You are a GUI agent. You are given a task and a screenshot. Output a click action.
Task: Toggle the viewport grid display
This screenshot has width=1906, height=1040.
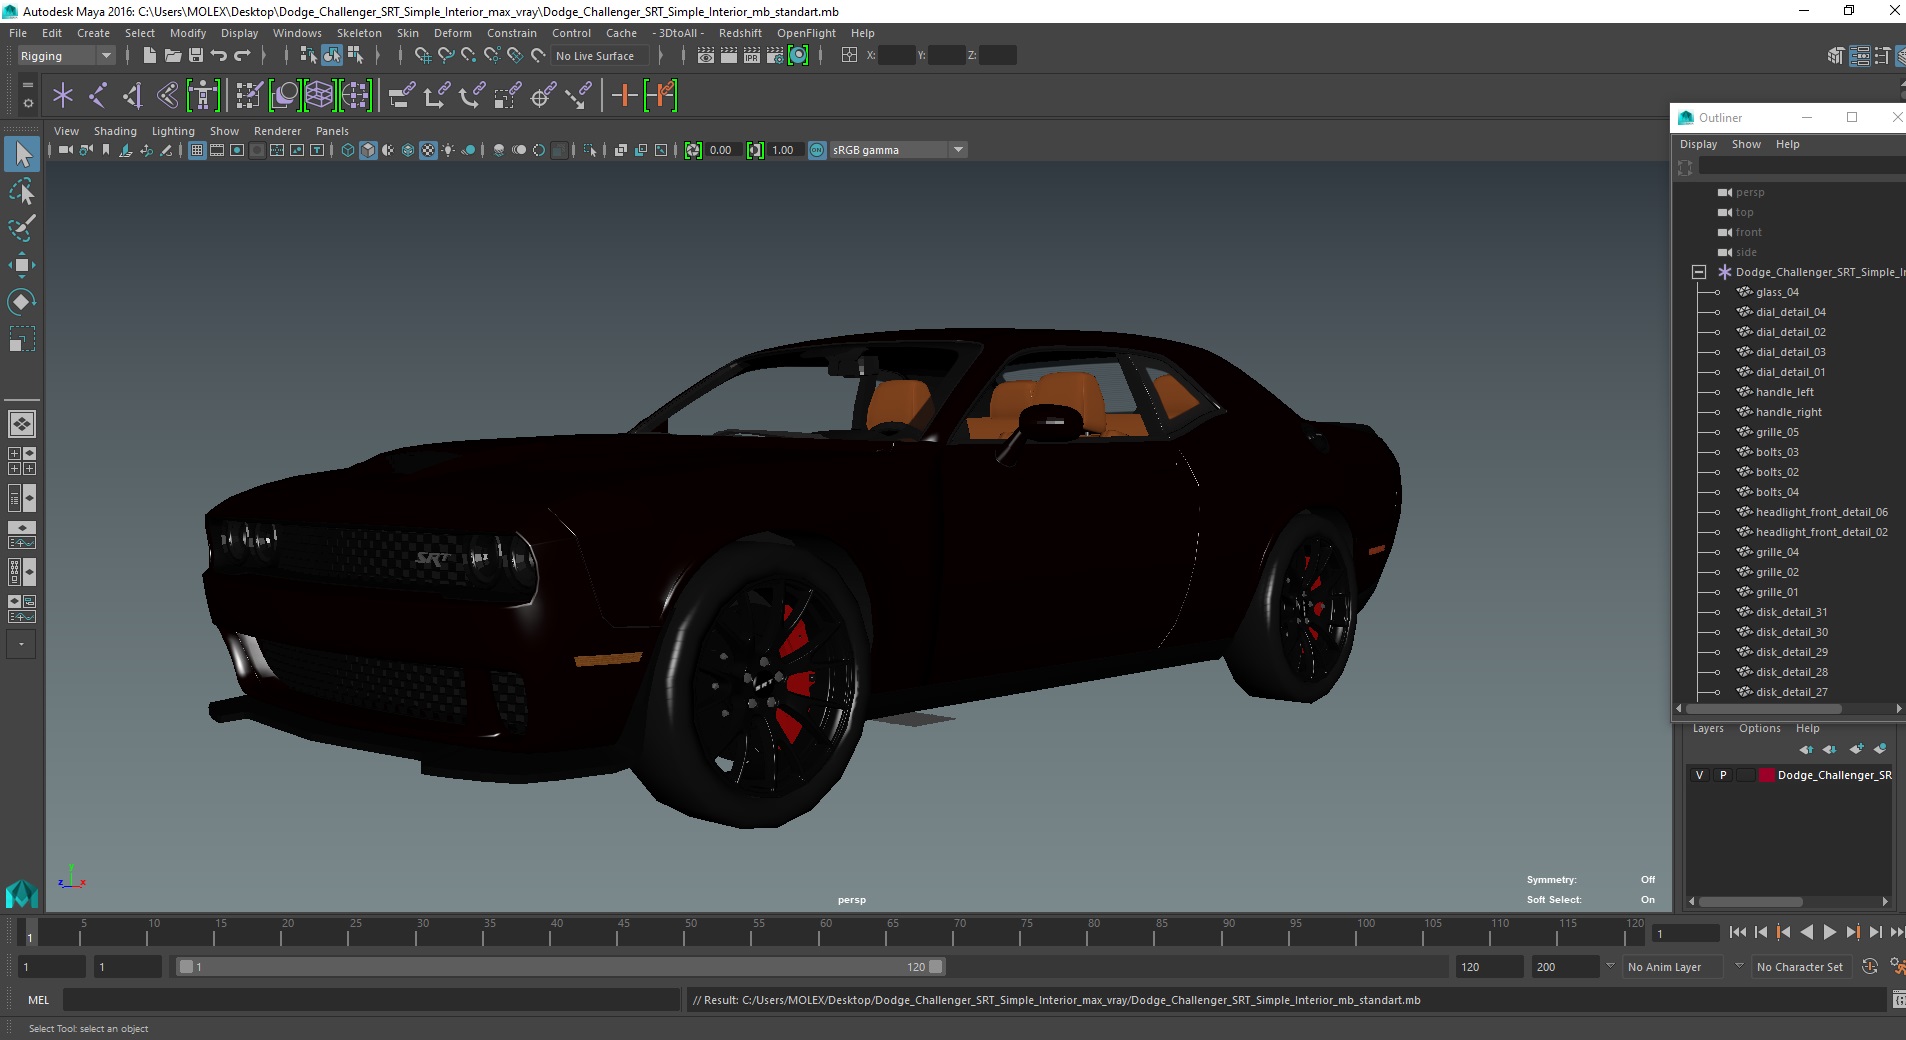197,150
